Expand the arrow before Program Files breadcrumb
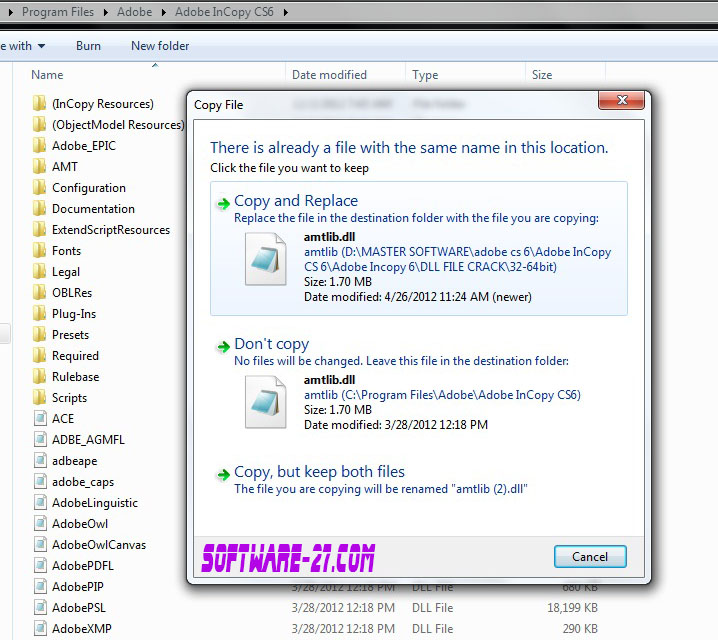Screen dimensions: 718x640 point(11,12)
